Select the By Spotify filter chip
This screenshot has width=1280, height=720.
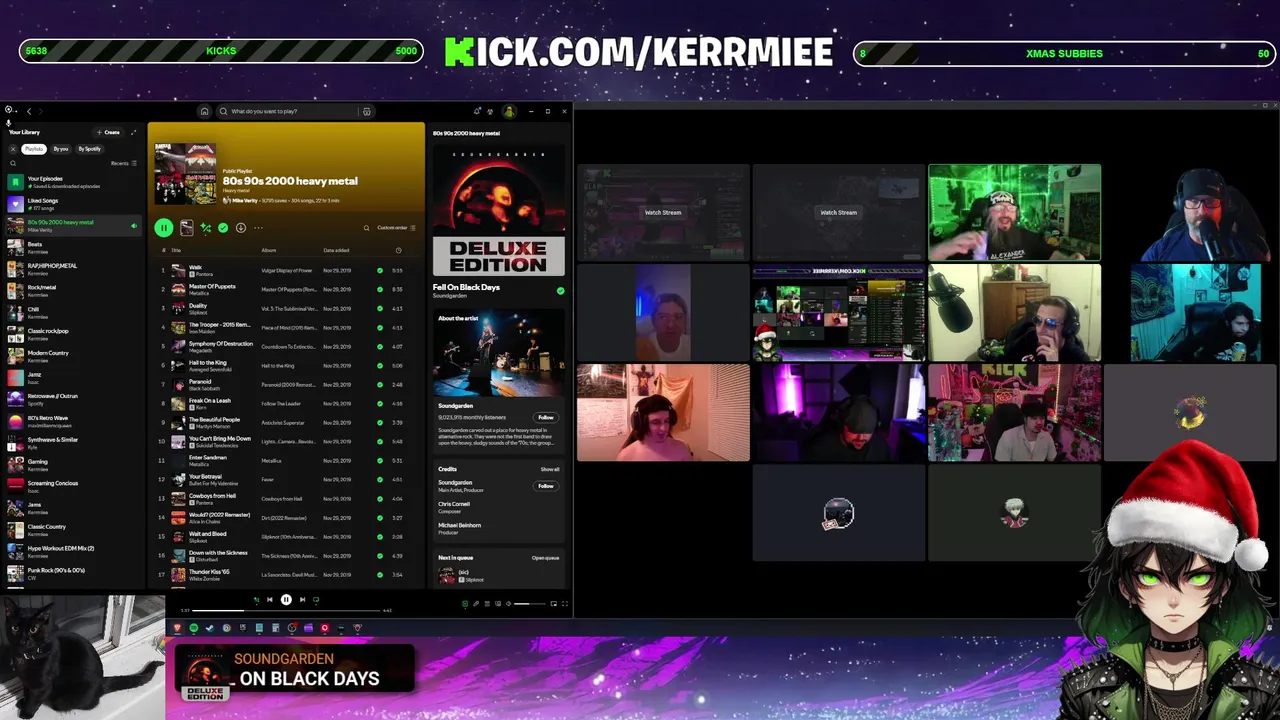click(90, 149)
